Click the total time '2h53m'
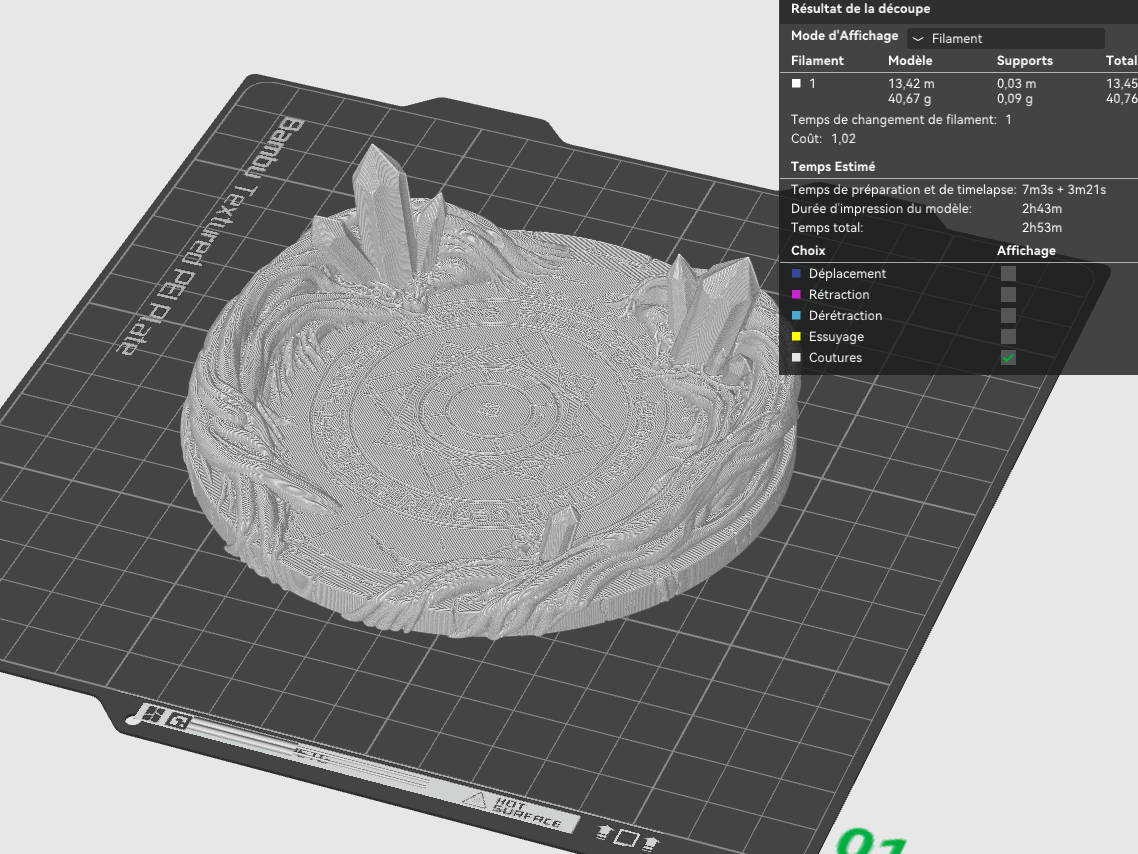The width and height of the screenshot is (1138, 854). pos(1041,228)
